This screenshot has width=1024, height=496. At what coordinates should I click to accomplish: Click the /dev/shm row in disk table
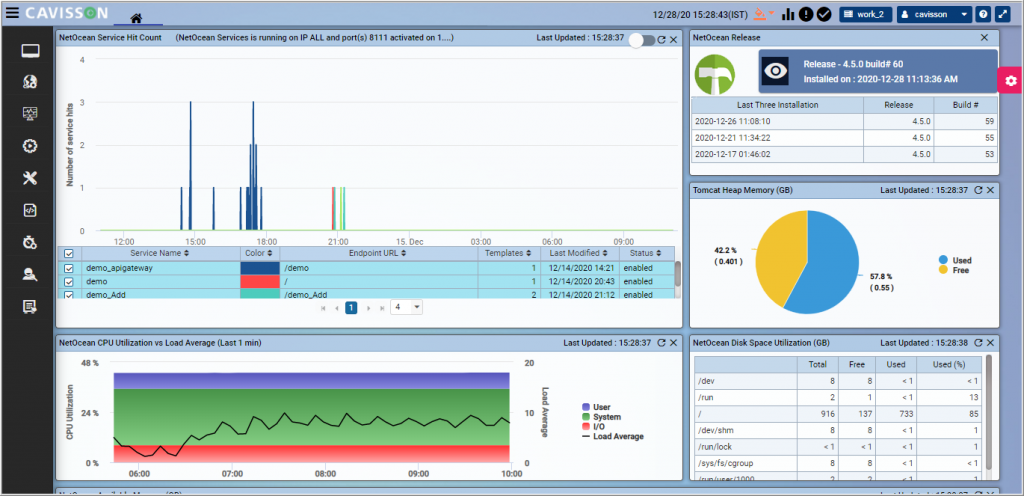(838, 430)
